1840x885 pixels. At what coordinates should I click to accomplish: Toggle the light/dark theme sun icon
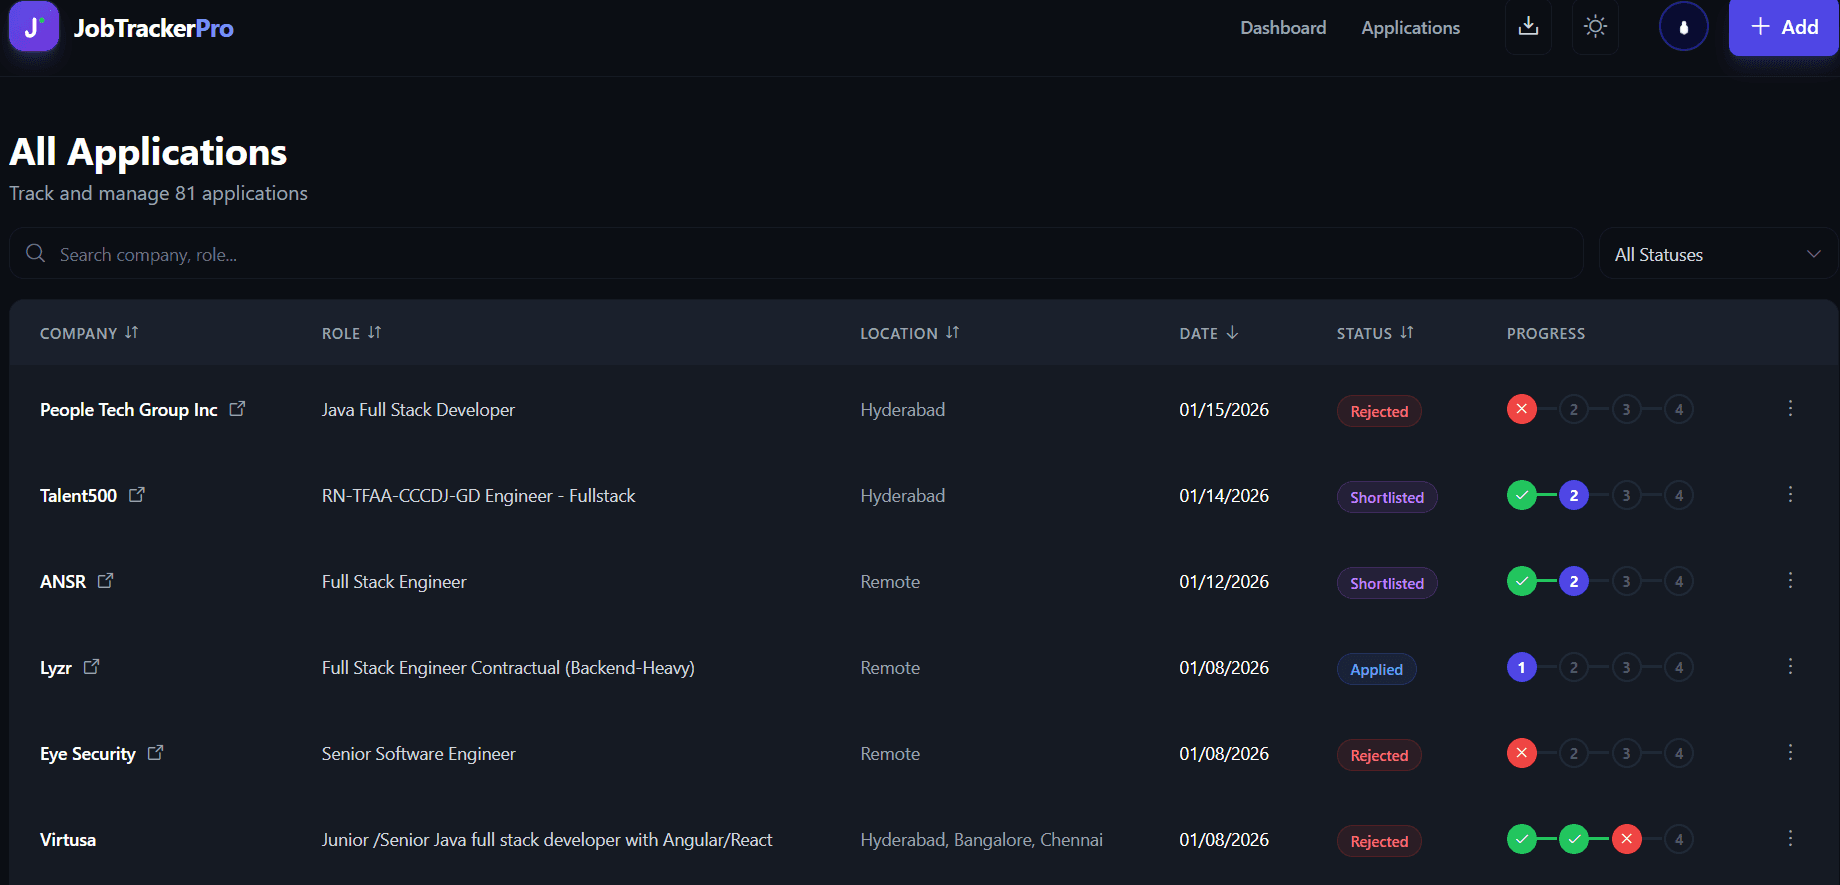1595,27
